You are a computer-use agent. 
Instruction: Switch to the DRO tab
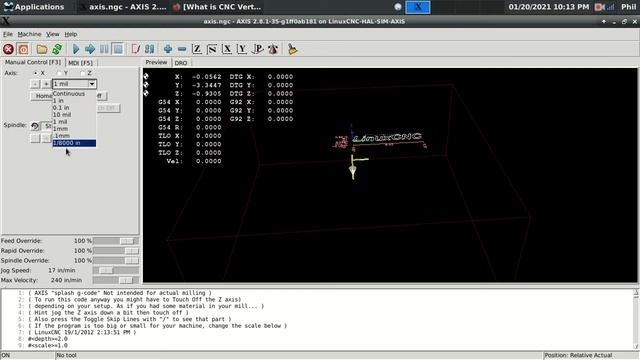[181, 63]
